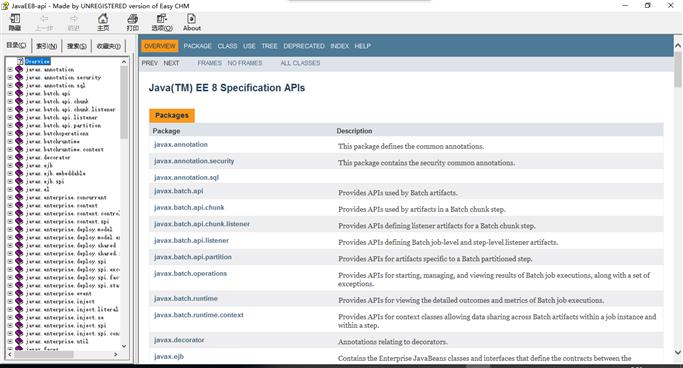This screenshot has width=683, height=368.
Task: Click book icon beside javax.annotation.security
Action: (19, 77)
